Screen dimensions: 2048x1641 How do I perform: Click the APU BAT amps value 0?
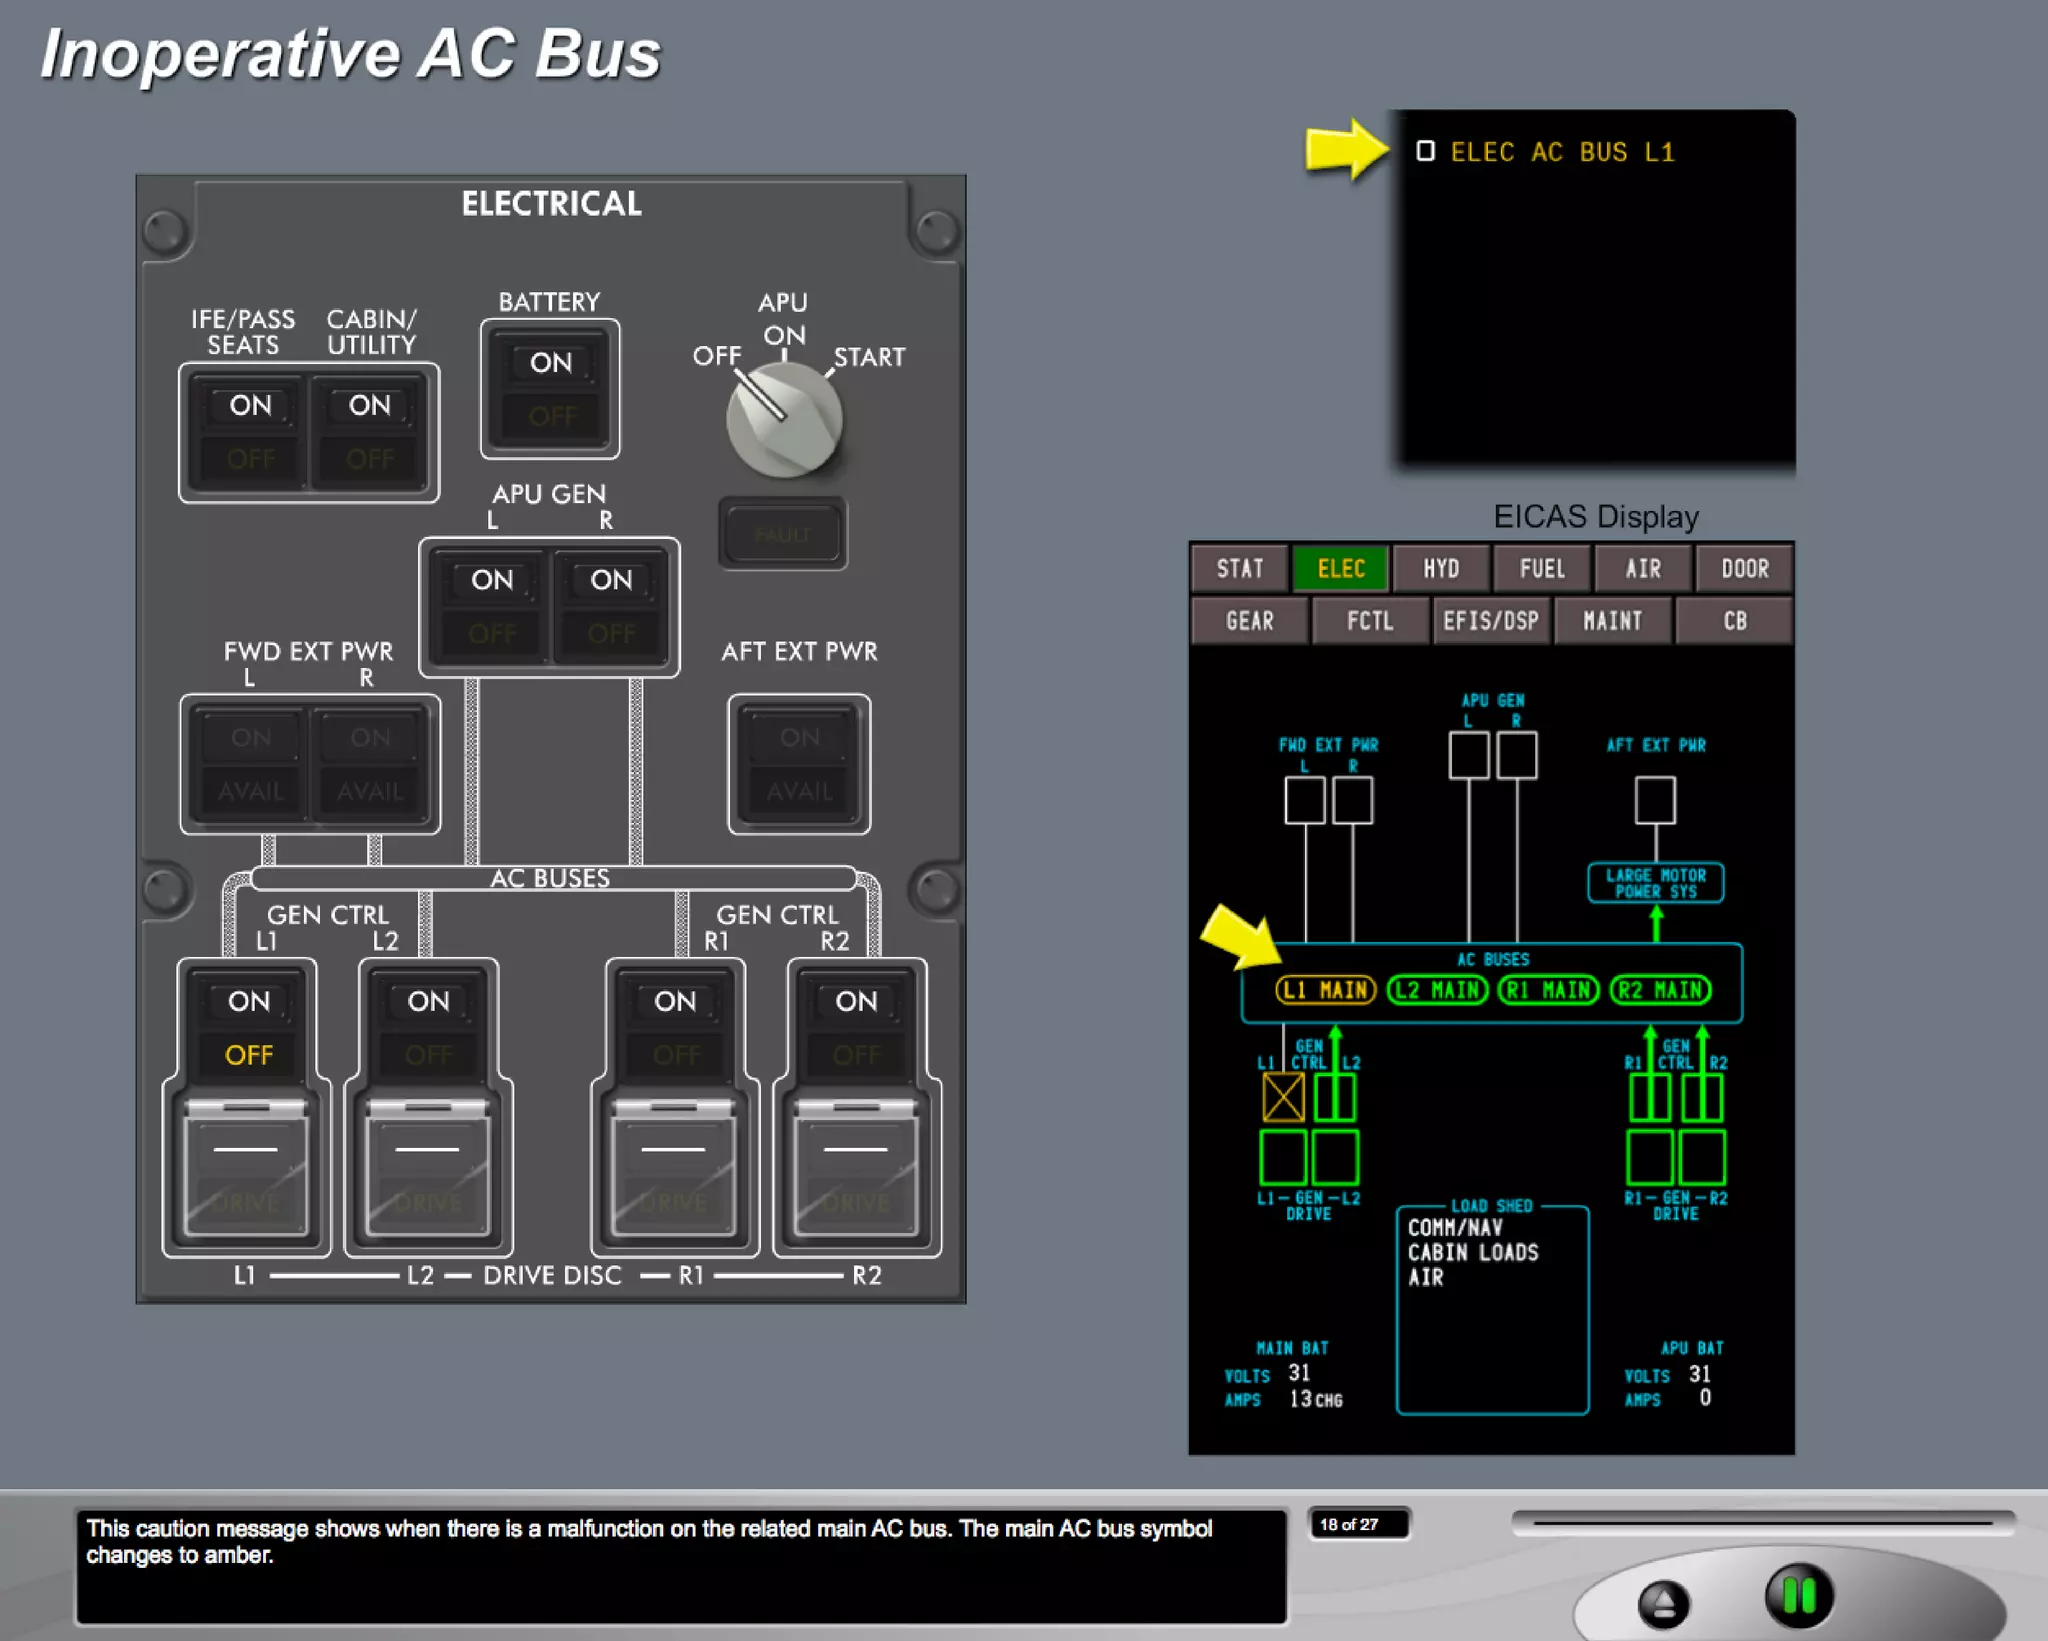click(x=1705, y=1397)
